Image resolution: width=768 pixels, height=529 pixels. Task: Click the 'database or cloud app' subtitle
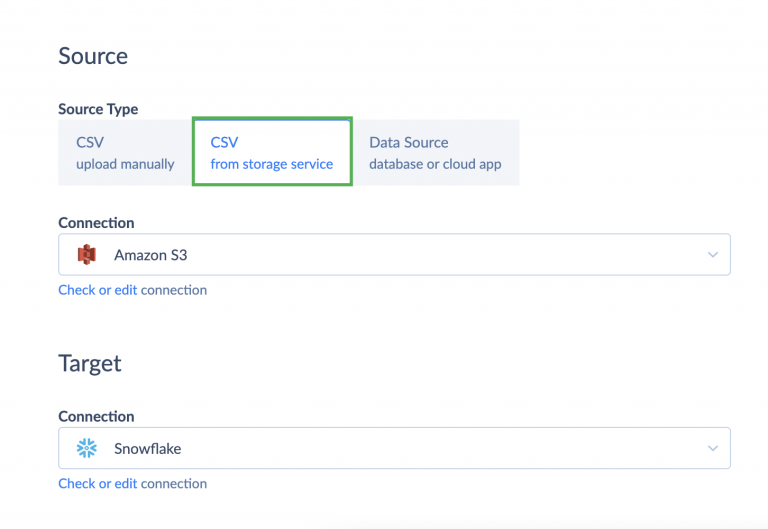pos(435,164)
